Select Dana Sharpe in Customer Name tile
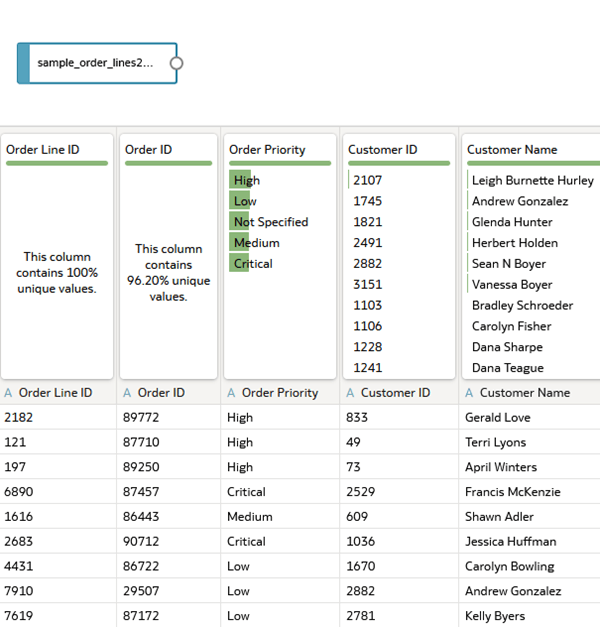Image resolution: width=600 pixels, height=627 pixels. [507, 346]
